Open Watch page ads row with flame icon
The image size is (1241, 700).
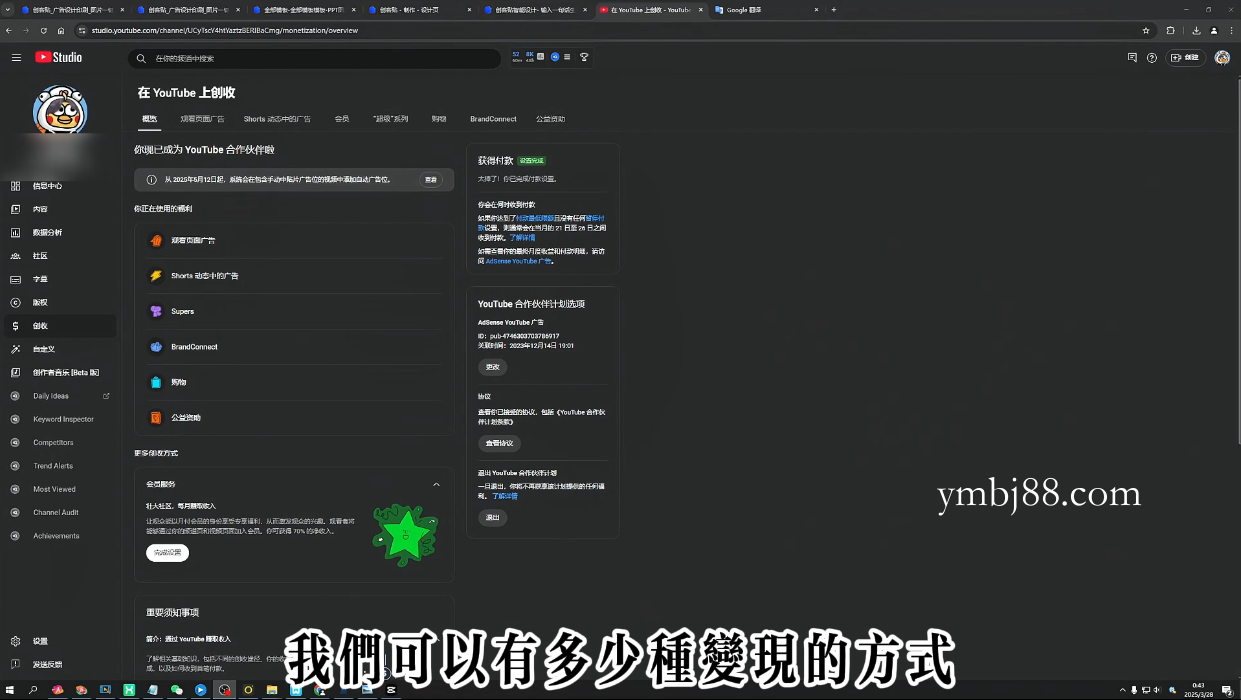coord(295,240)
